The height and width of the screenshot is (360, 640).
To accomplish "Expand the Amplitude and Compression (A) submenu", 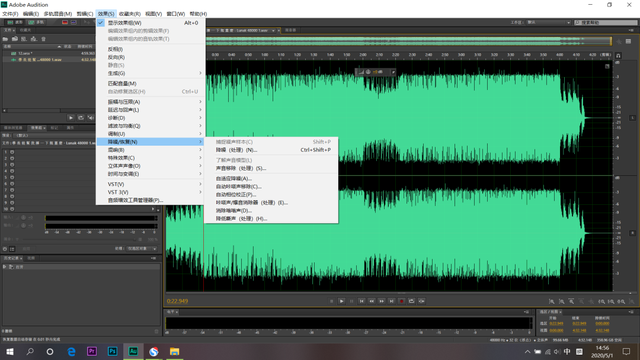I will (x=150, y=102).
